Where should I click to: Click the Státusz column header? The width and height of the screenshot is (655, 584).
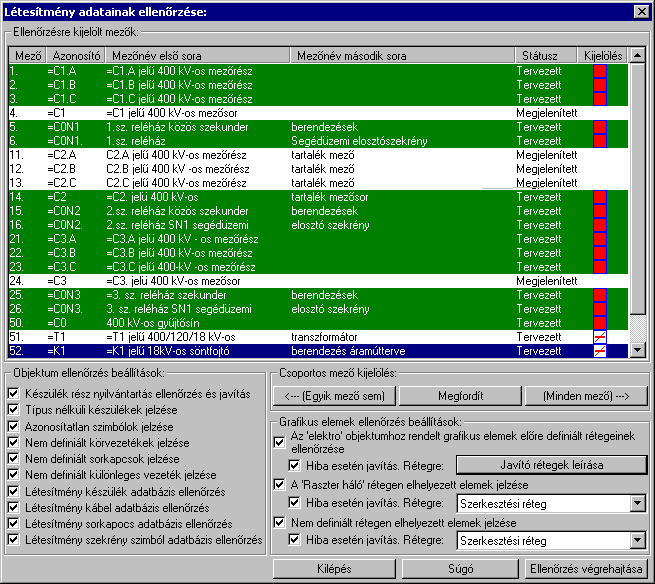tap(546, 56)
